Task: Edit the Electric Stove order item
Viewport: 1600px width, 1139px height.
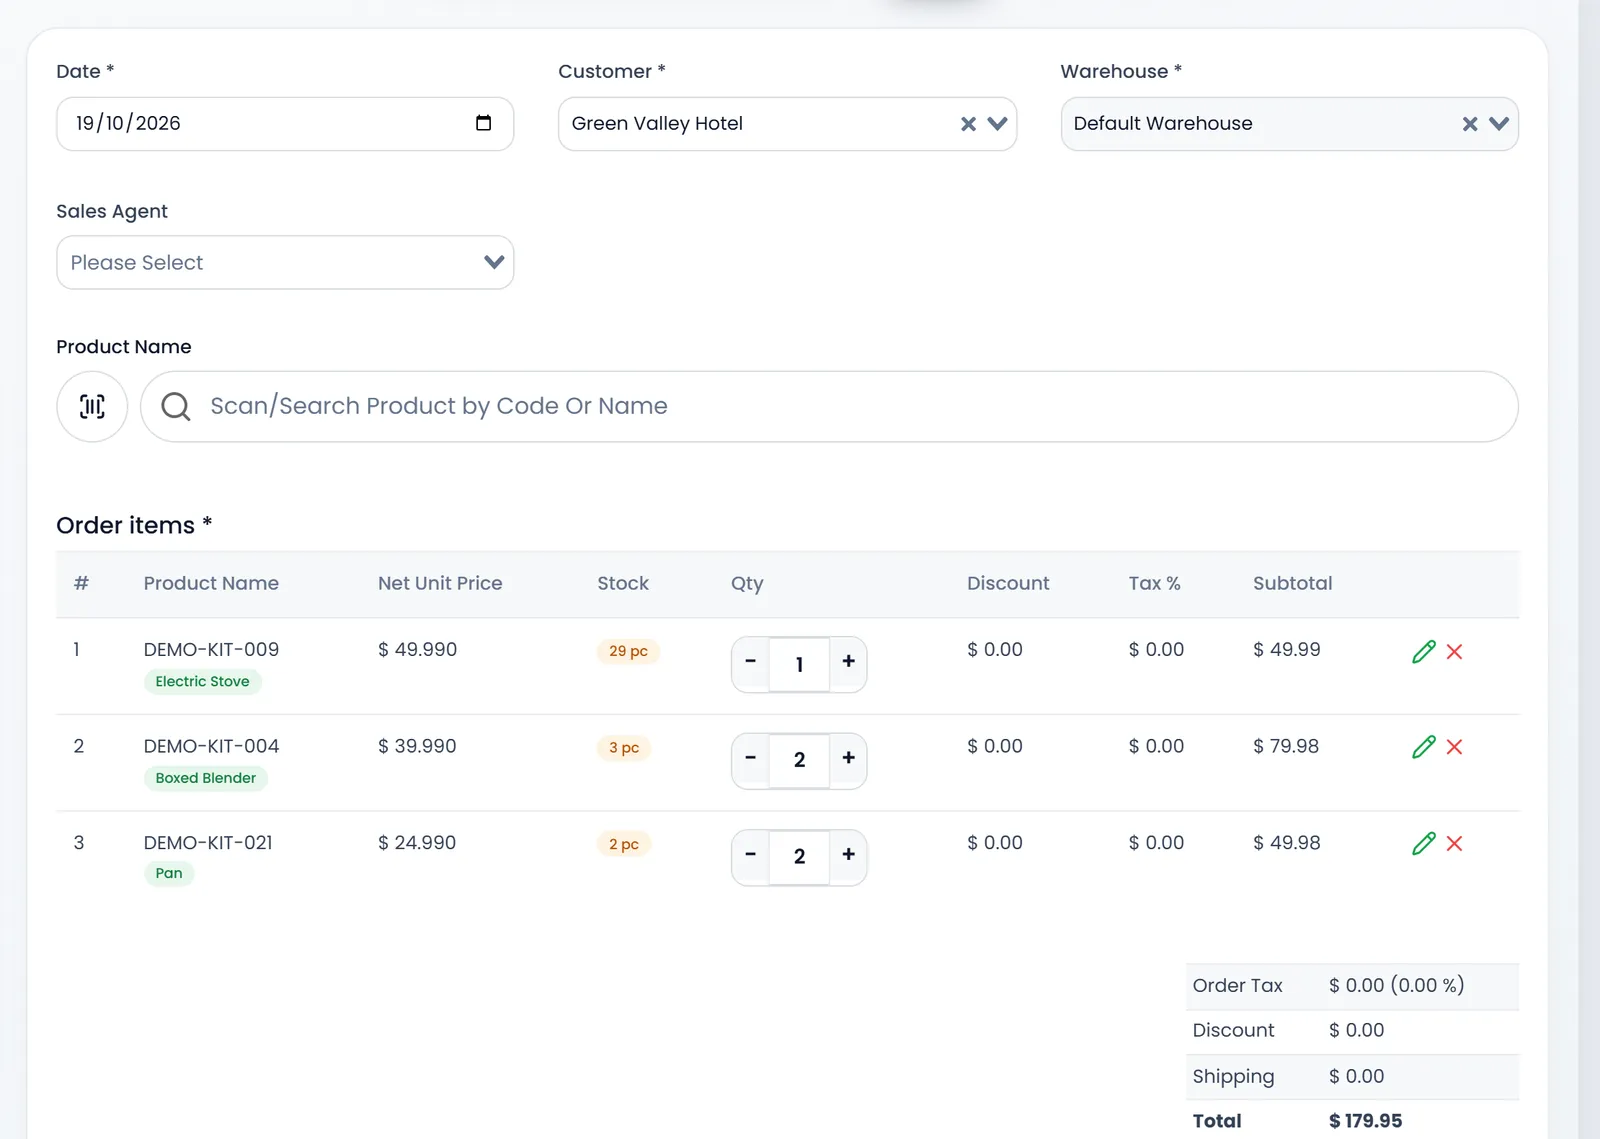Action: 1424,652
